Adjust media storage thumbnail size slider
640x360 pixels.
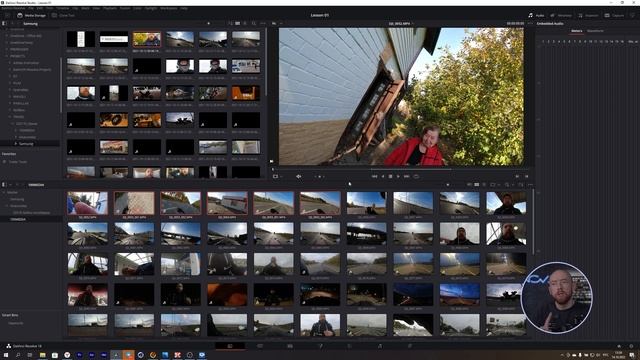[209, 24]
